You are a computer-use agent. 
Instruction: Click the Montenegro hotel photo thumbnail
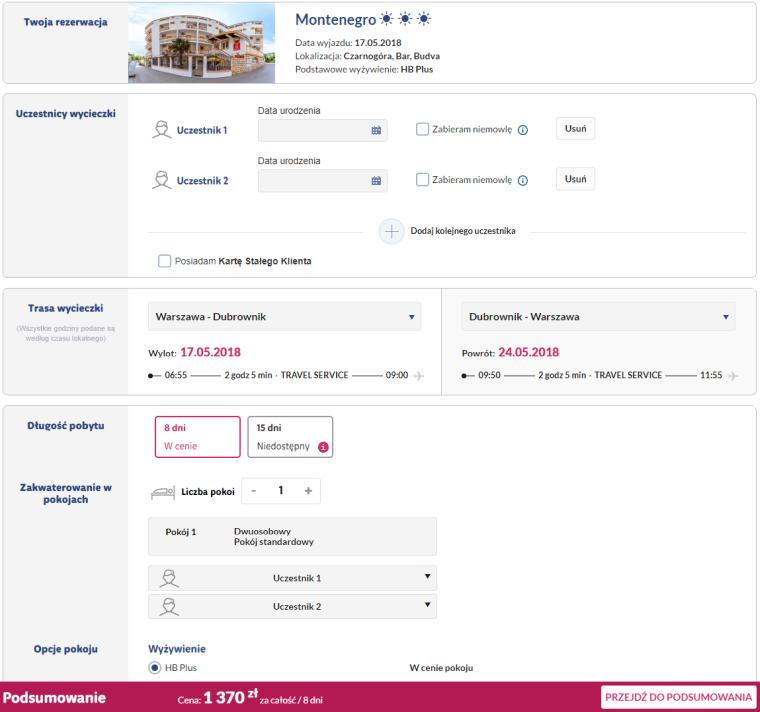201,43
